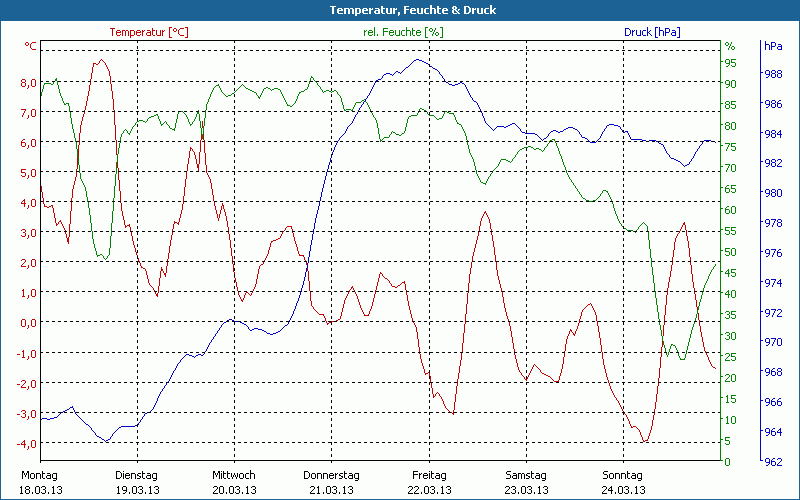Click the '-2,0' temperature axis value
800x500 pixels.
27,384
